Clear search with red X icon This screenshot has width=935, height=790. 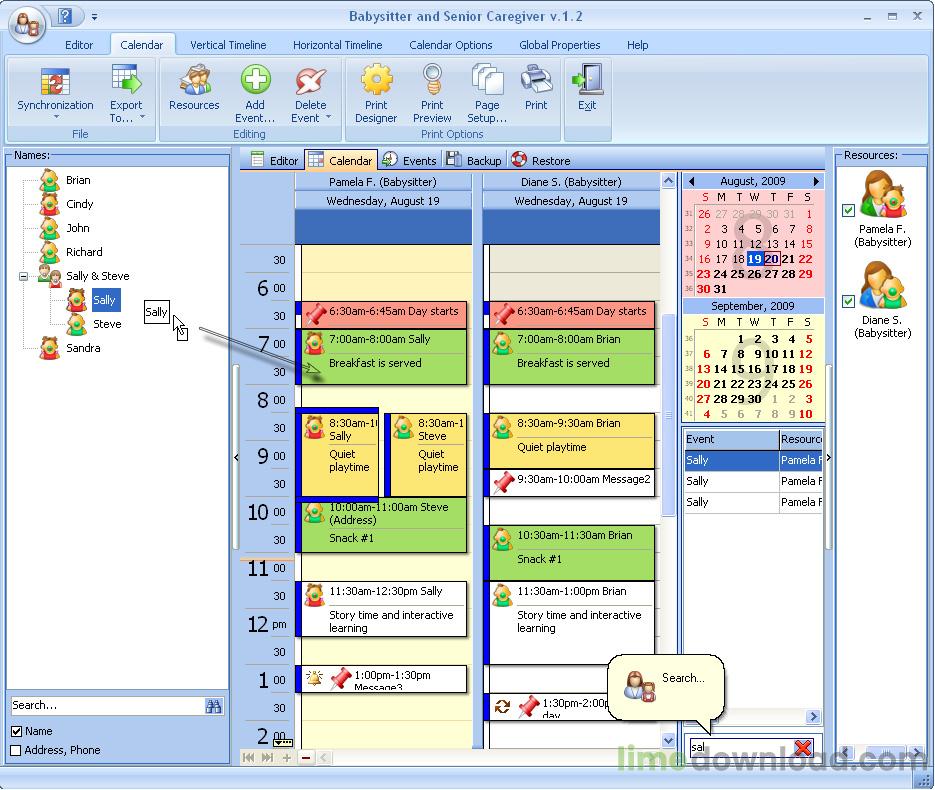(803, 748)
